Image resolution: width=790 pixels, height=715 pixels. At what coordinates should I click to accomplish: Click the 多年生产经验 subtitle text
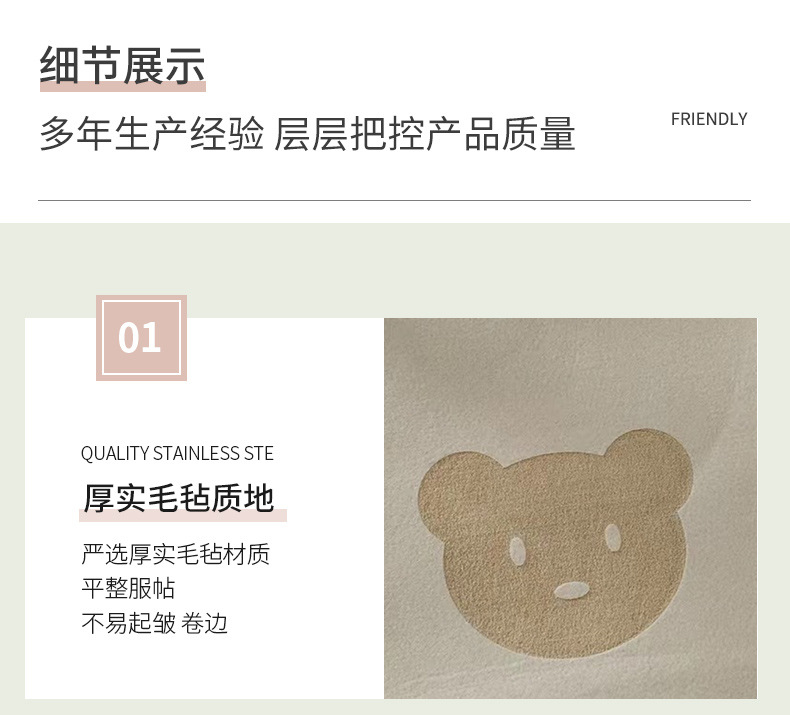(x=152, y=133)
